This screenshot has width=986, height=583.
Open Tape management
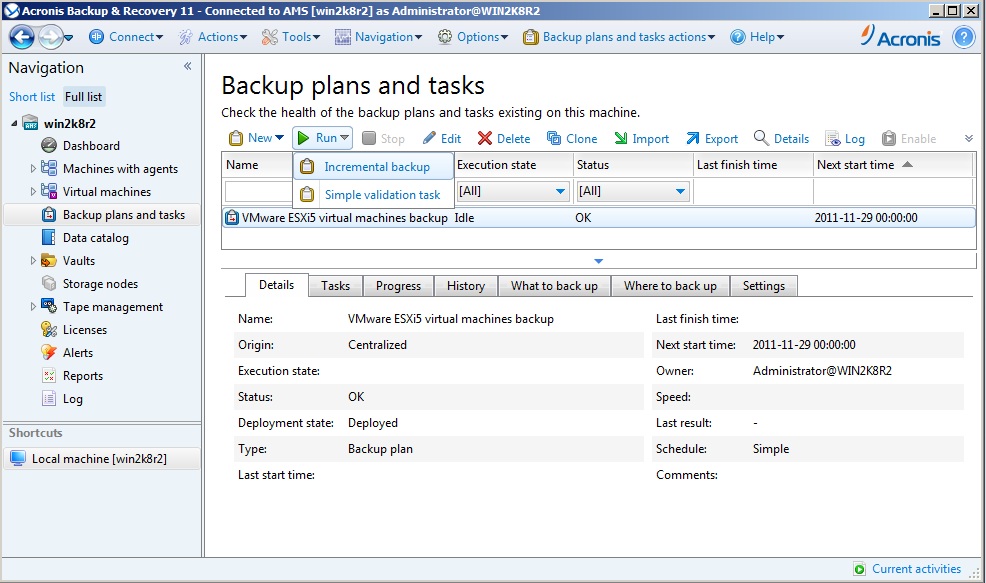(112, 307)
